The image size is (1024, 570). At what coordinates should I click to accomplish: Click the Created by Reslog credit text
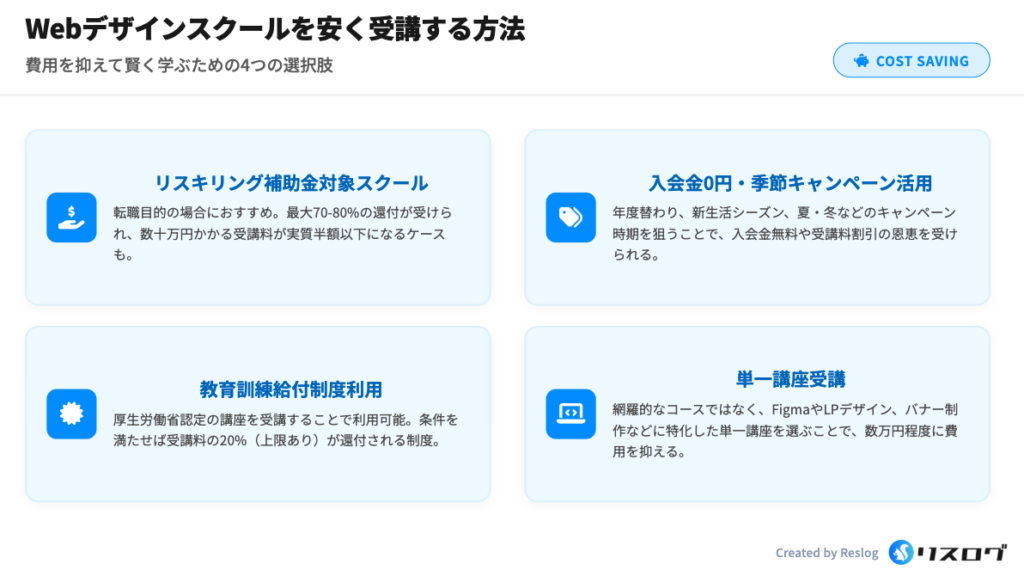(x=826, y=553)
